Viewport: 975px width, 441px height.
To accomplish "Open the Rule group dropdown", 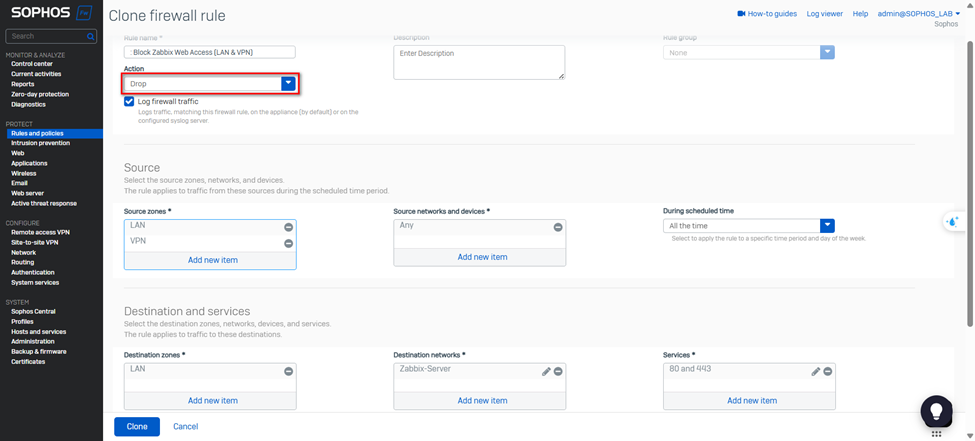I will click(x=827, y=52).
